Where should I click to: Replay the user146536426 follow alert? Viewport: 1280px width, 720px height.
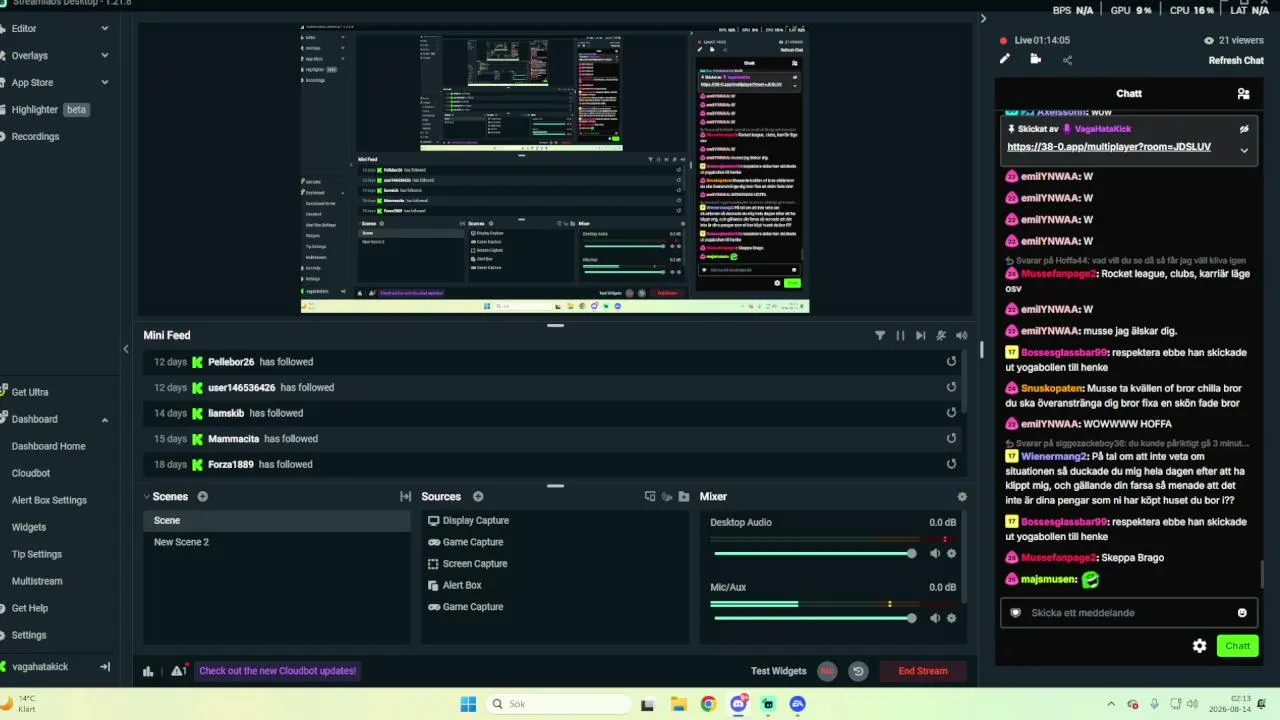pos(951,388)
